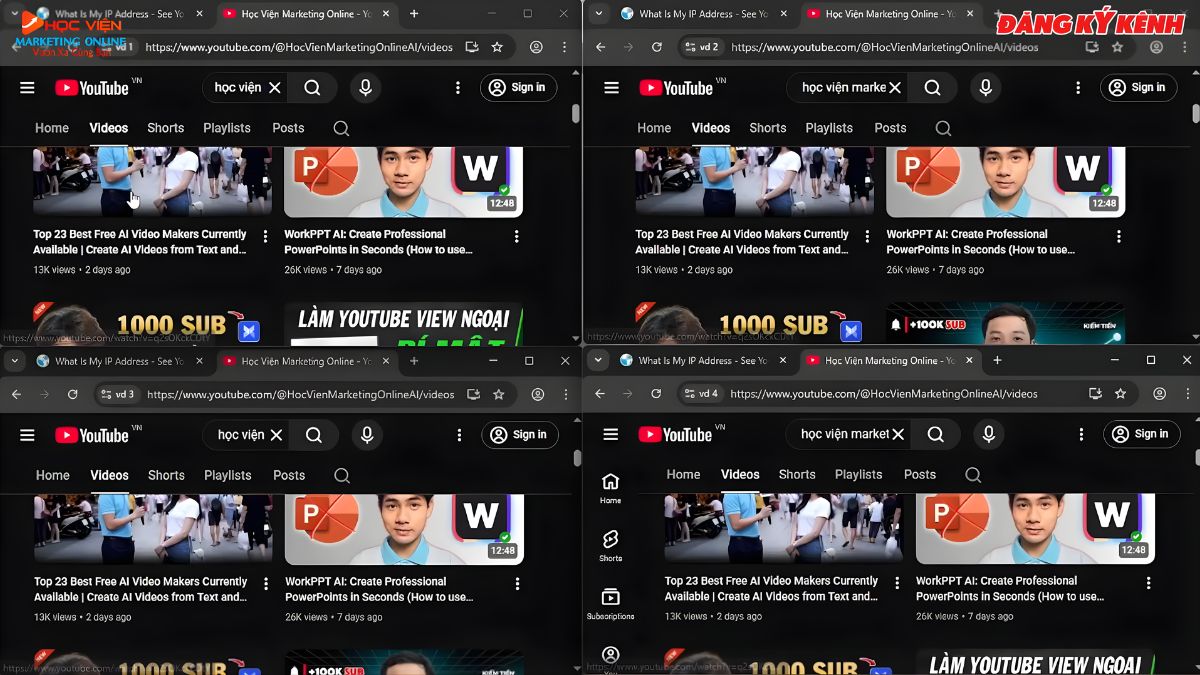Bookmark the page using star in vd 3 window

pyautogui.click(x=498, y=395)
